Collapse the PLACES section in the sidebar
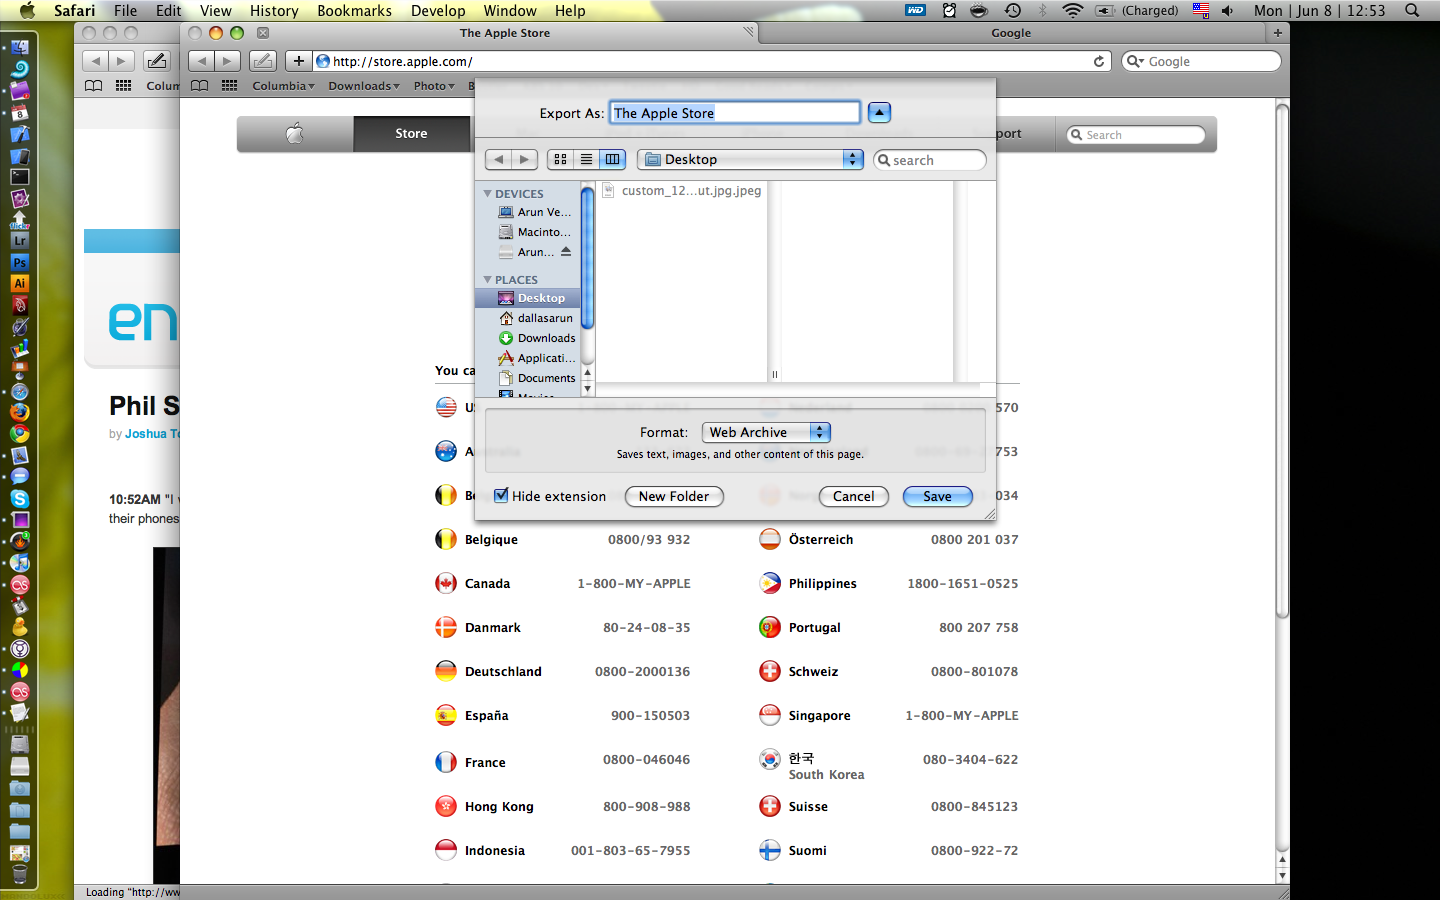Viewport: 1440px width, 900px height. coord(488,280)
